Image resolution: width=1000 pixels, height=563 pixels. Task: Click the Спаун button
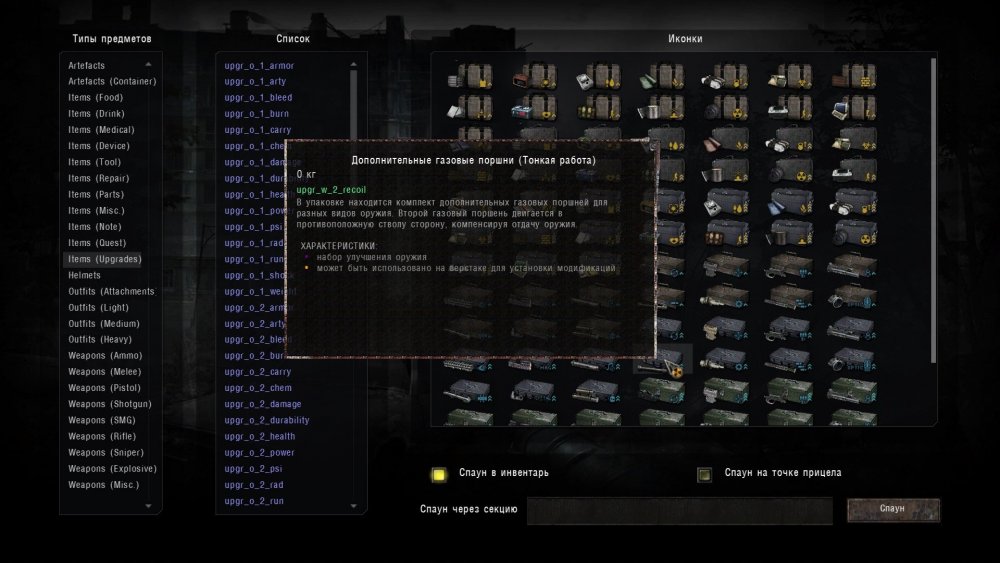click(x=893, y=509)
